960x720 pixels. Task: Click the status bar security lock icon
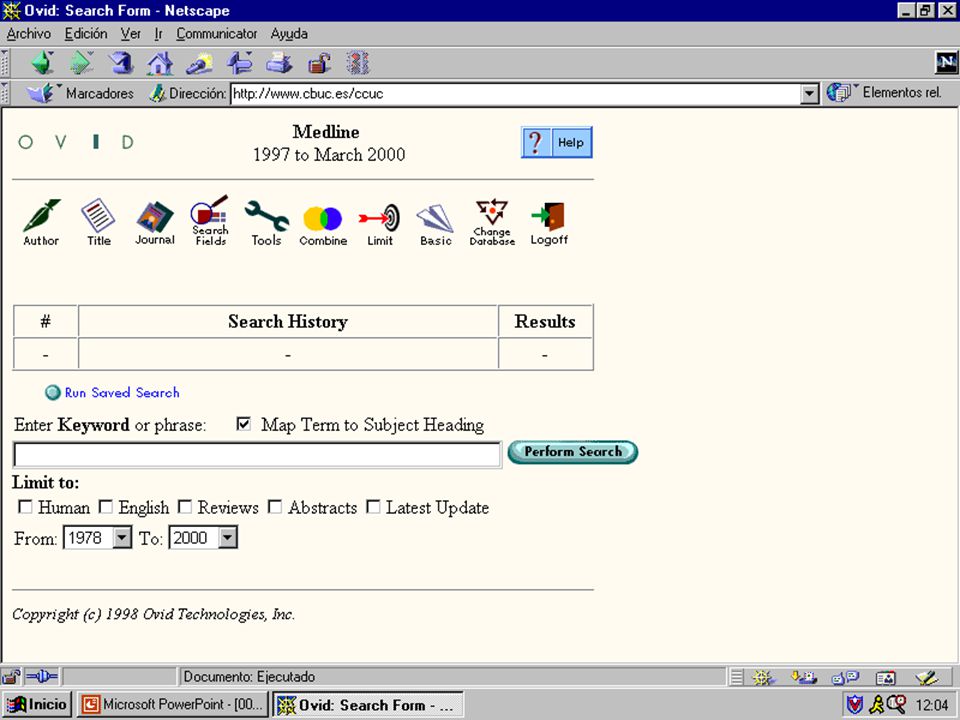[x=11, y=677]
